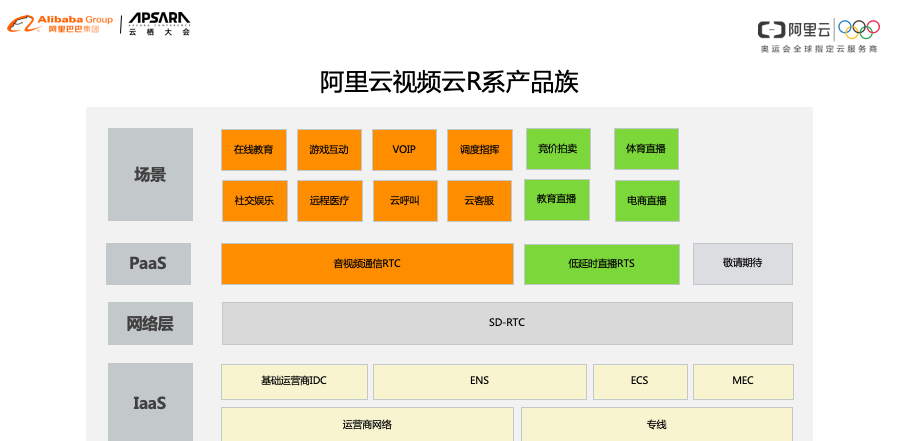The width and height of the screenshot is (903, 441).
Task: Click the 音视频通信RTC bar
Action: click(x=367, y=264)
